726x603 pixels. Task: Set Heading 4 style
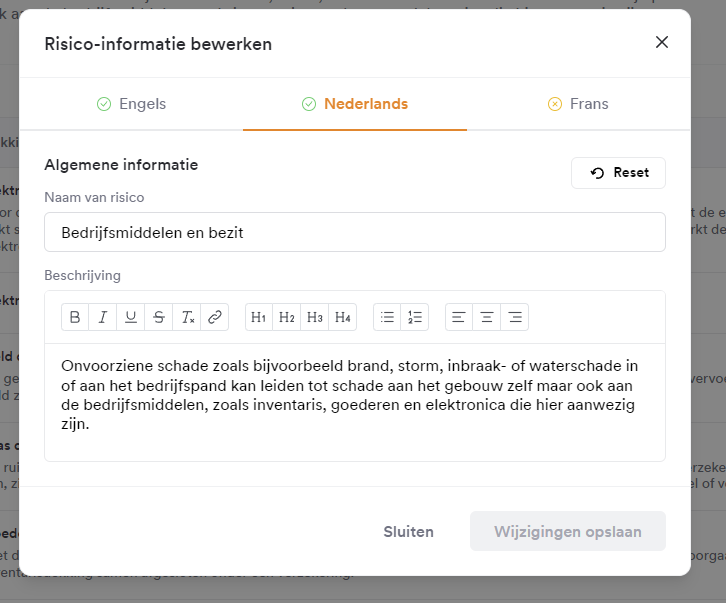click(x=343, y=317)
